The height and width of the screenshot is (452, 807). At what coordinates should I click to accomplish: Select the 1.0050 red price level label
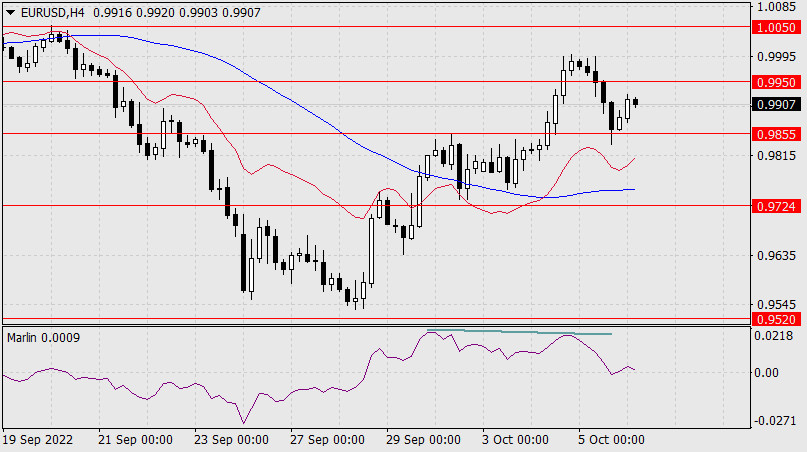point(777,30)
